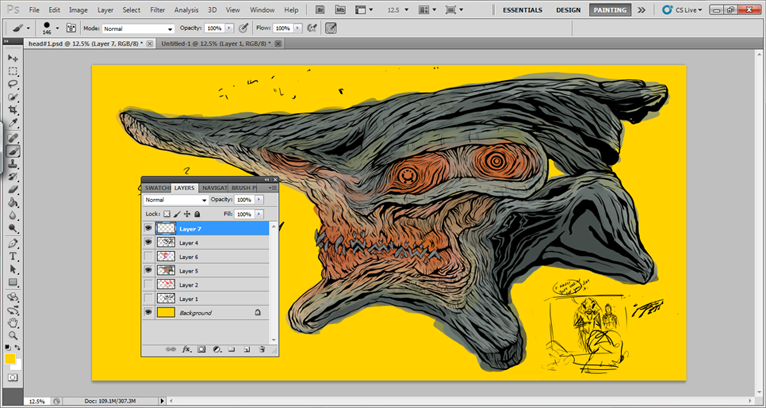
Task: Click the Design workspace button
Action: coord(568,10)
